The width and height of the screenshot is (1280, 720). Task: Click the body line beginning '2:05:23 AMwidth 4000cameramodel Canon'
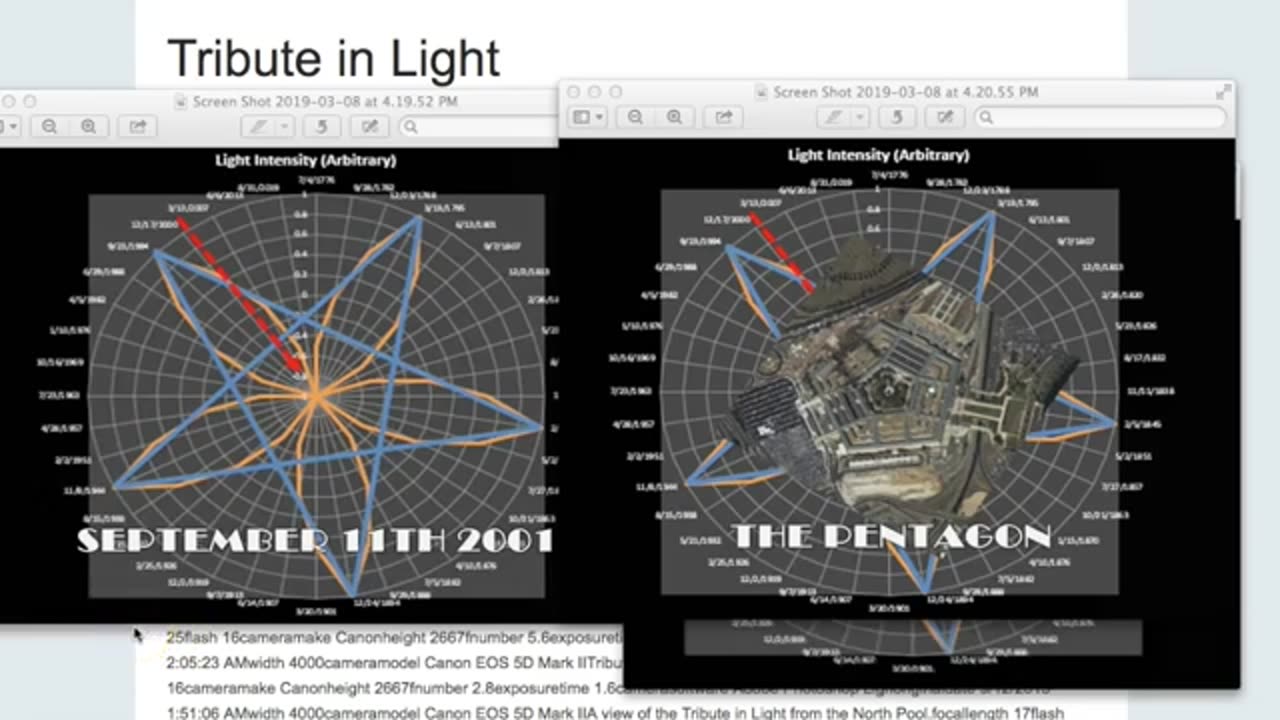point(394,662)
